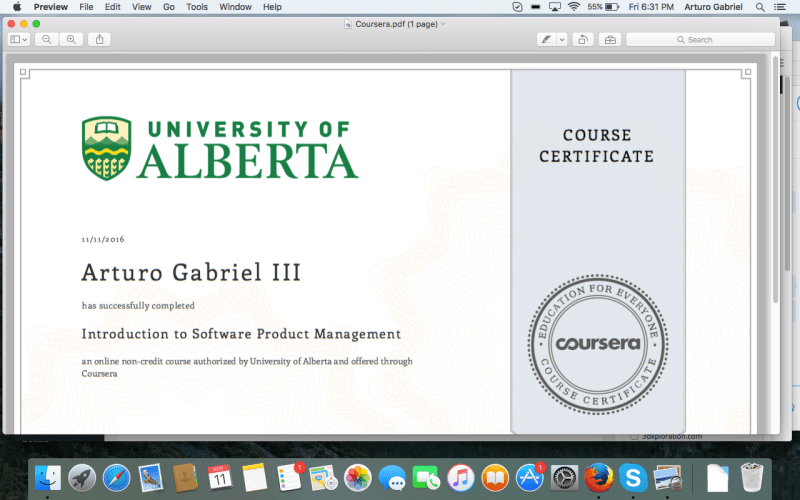Click the Fri 6:31 PM clock
Screen dimensions: 800x500
tap(651, 7)
